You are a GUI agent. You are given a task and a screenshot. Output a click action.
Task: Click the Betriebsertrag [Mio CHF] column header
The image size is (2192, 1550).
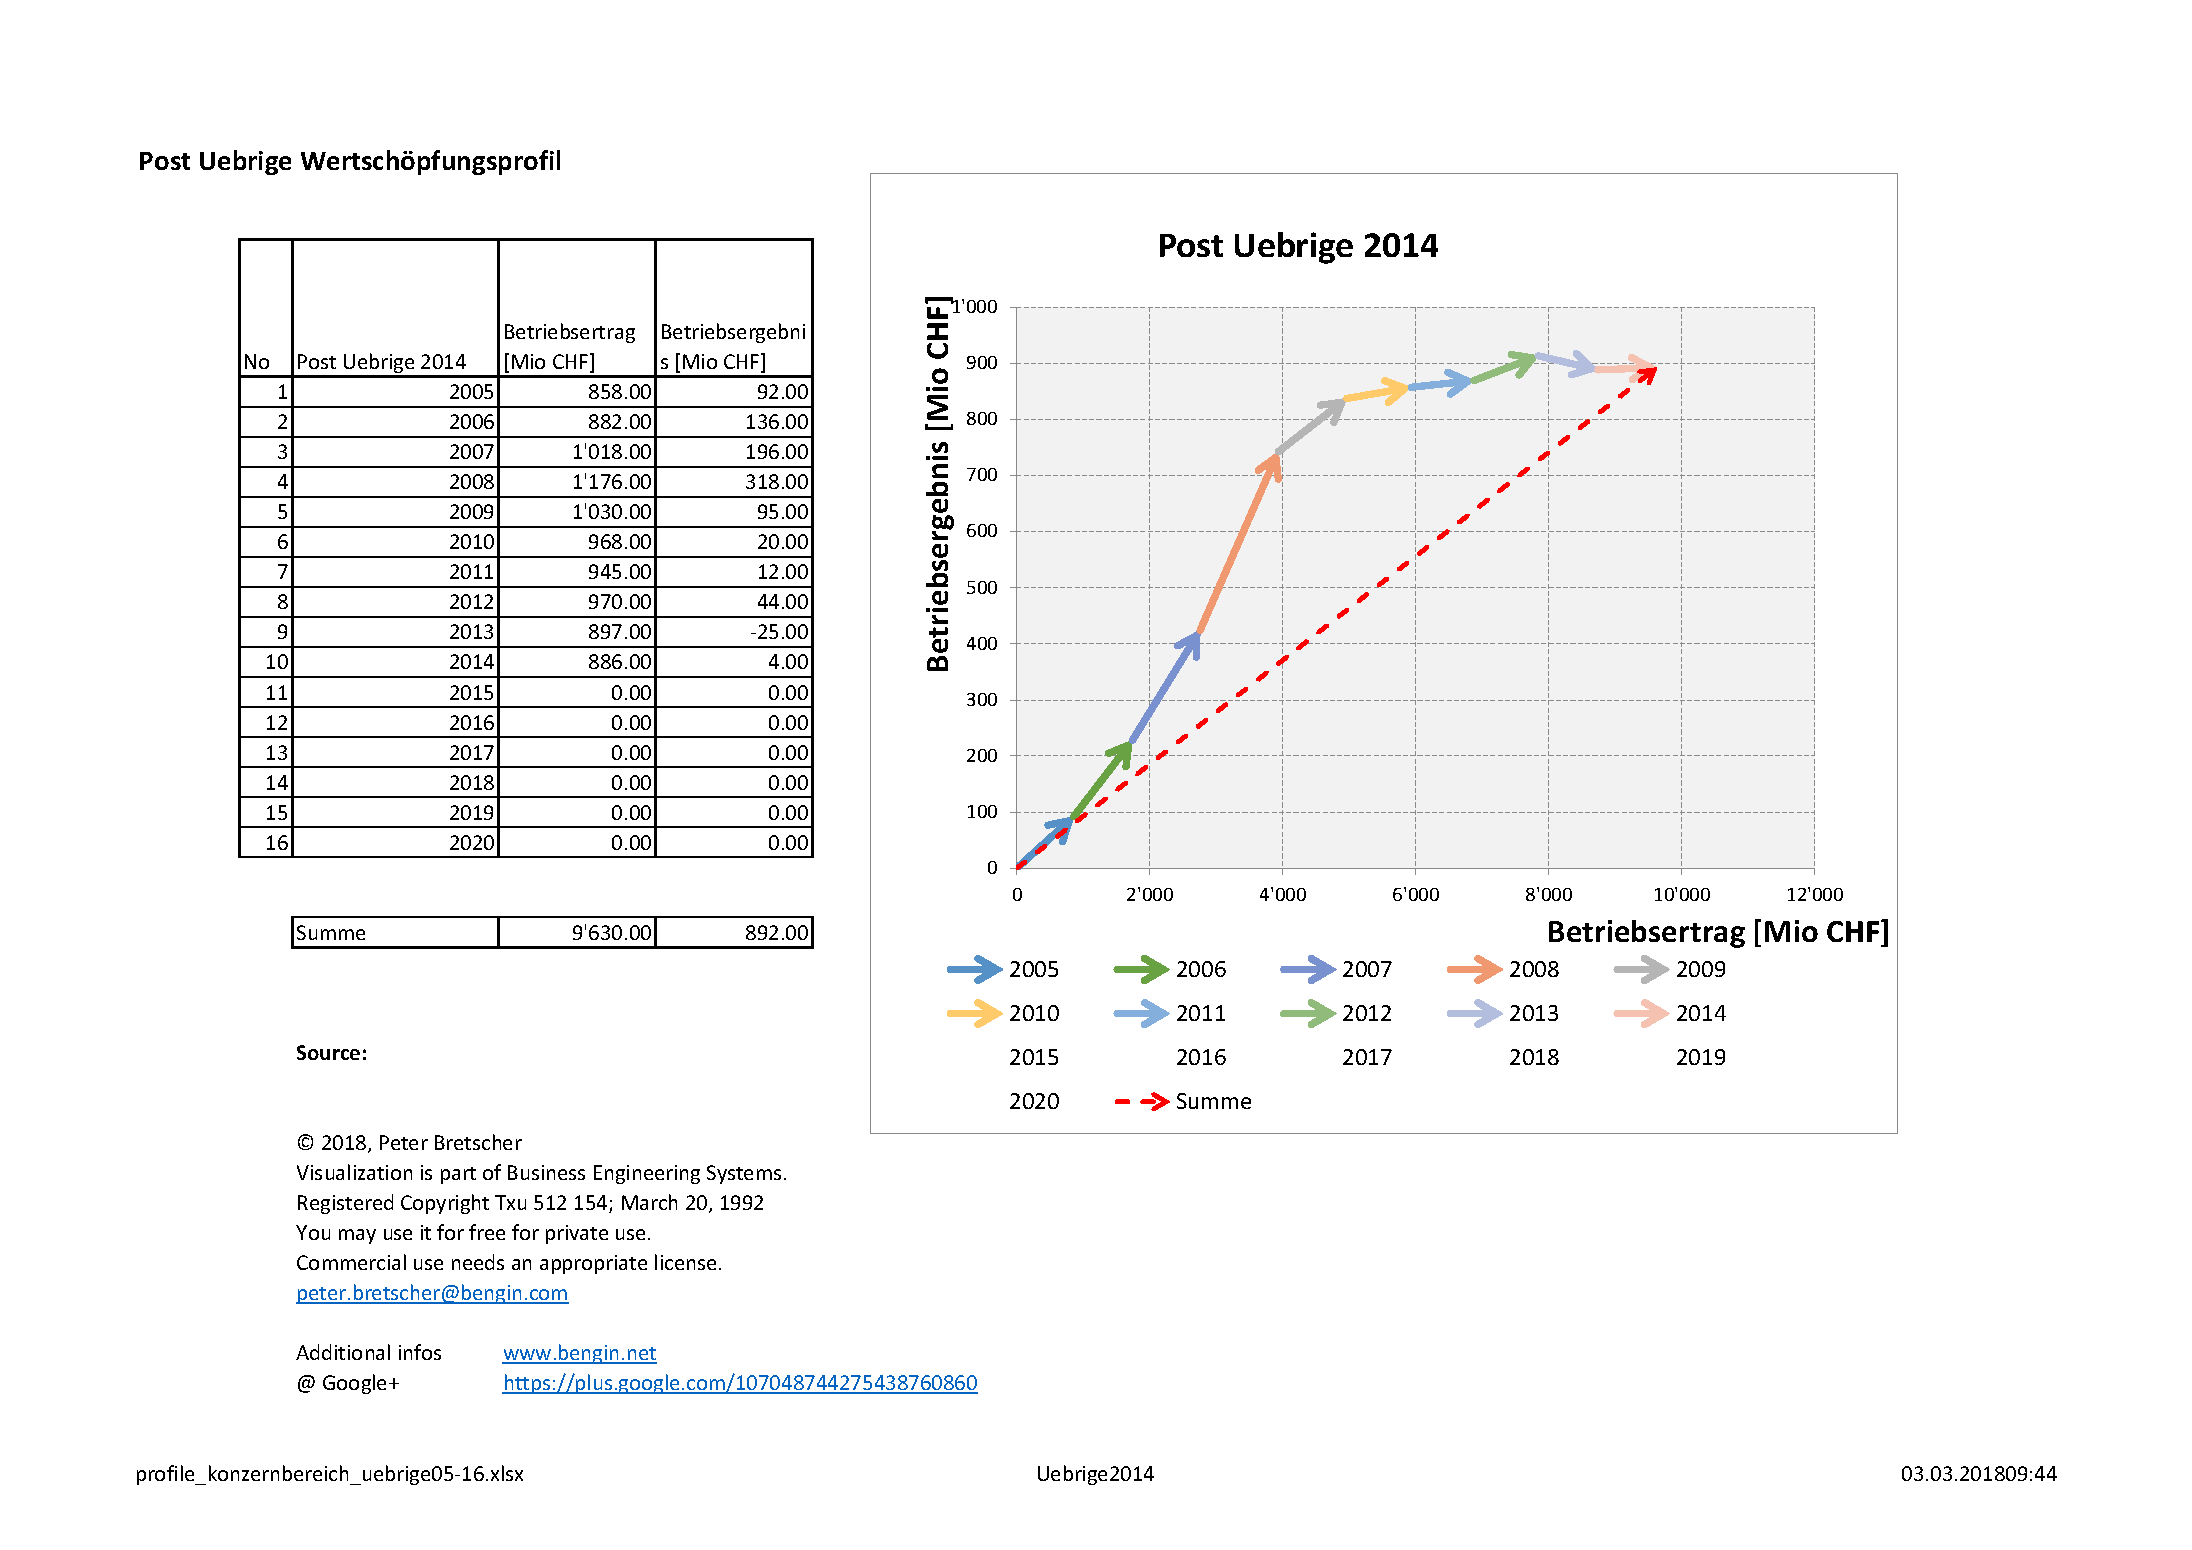click(x=577, y=308)
